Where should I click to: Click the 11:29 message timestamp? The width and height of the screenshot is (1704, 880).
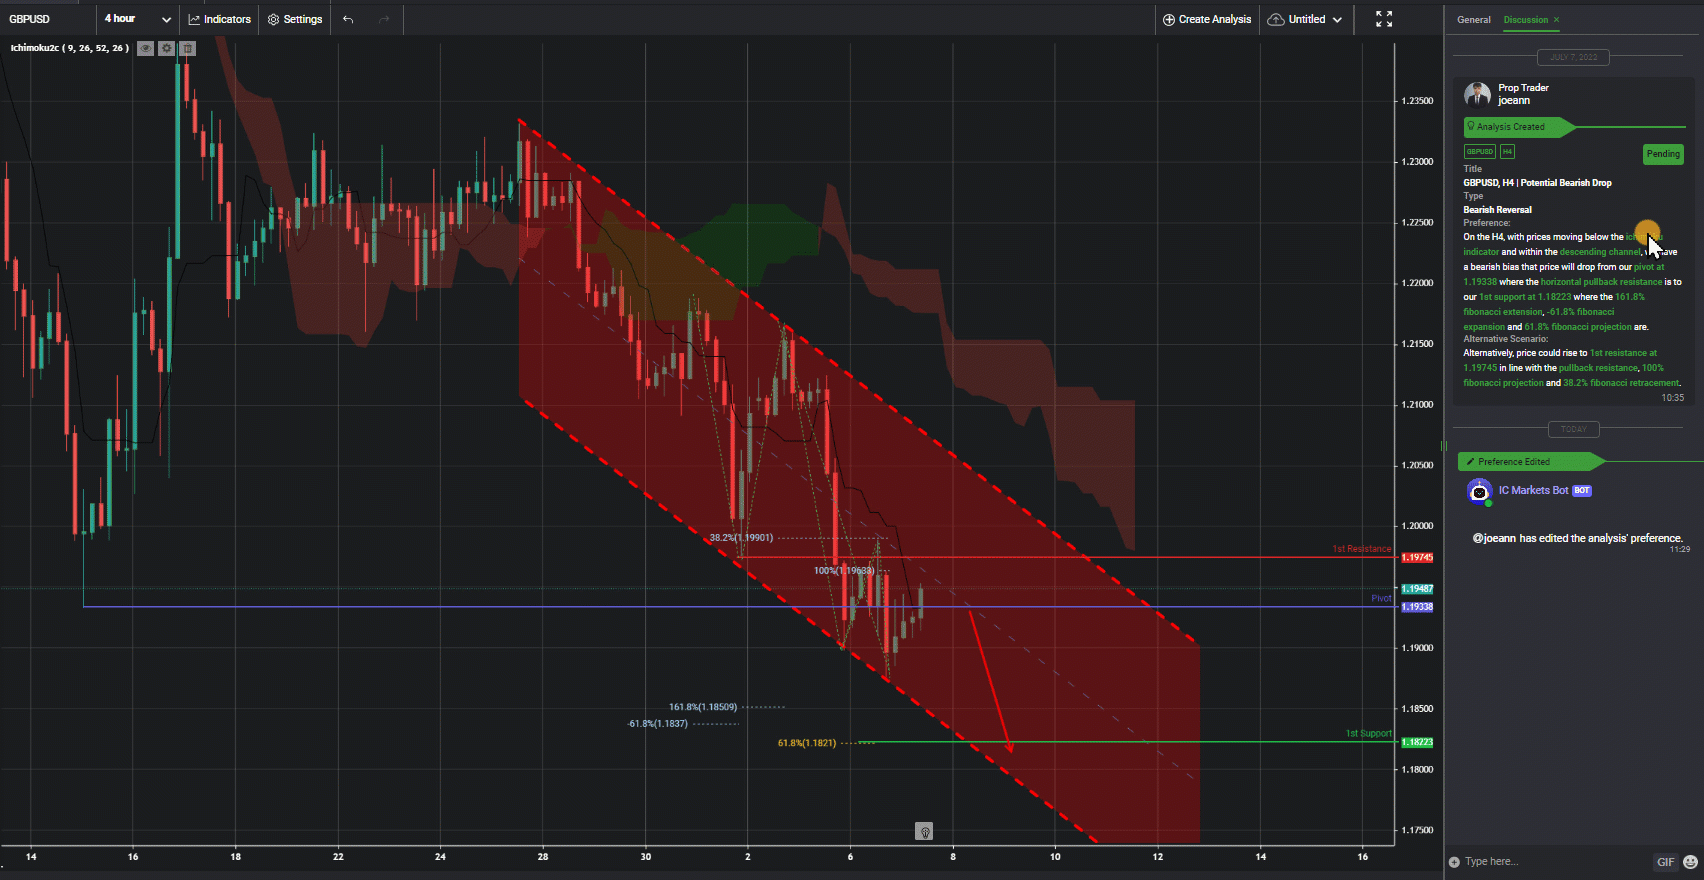pos(1680,549)
